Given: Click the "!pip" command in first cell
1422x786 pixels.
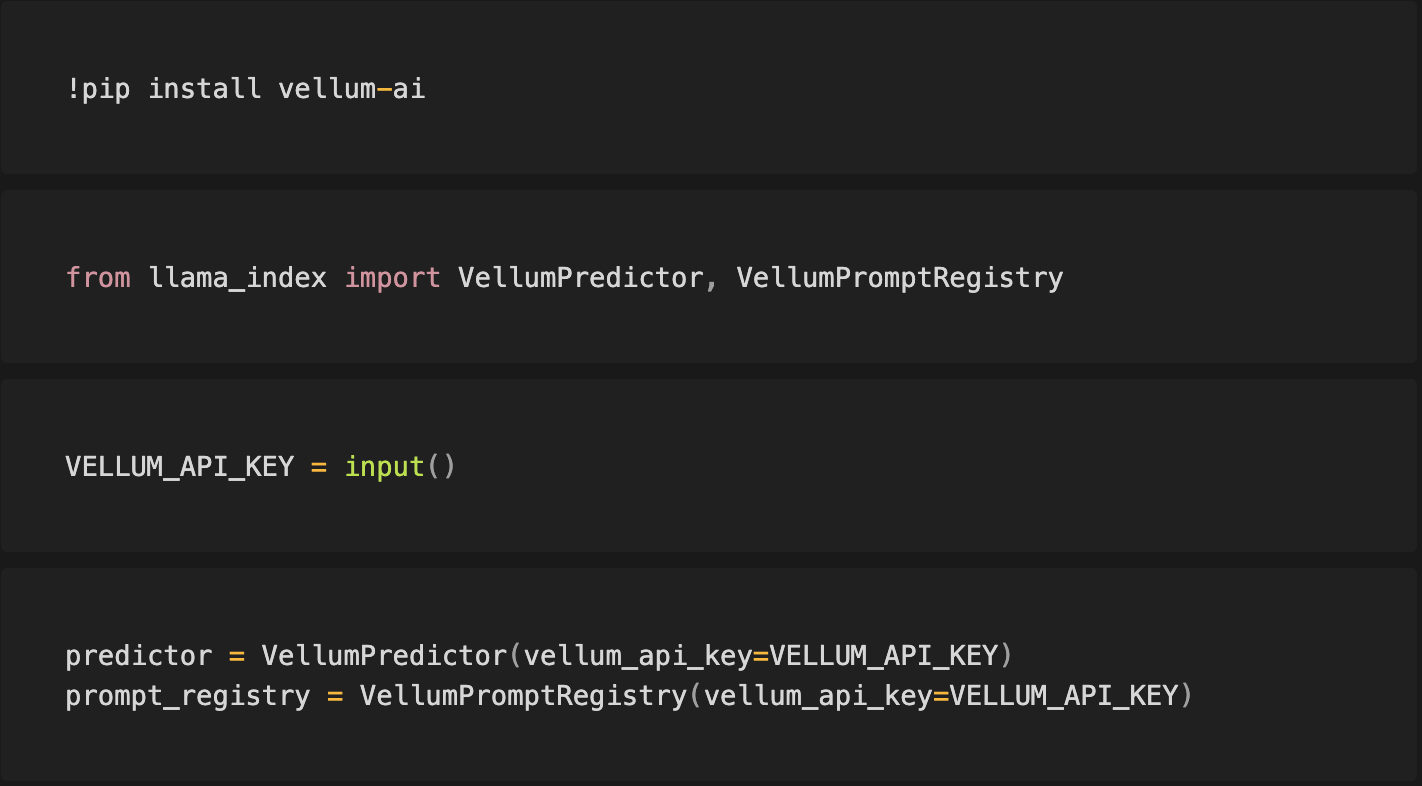Looking at the screenshot, I should pyautogui.click(x=98, y=89).
